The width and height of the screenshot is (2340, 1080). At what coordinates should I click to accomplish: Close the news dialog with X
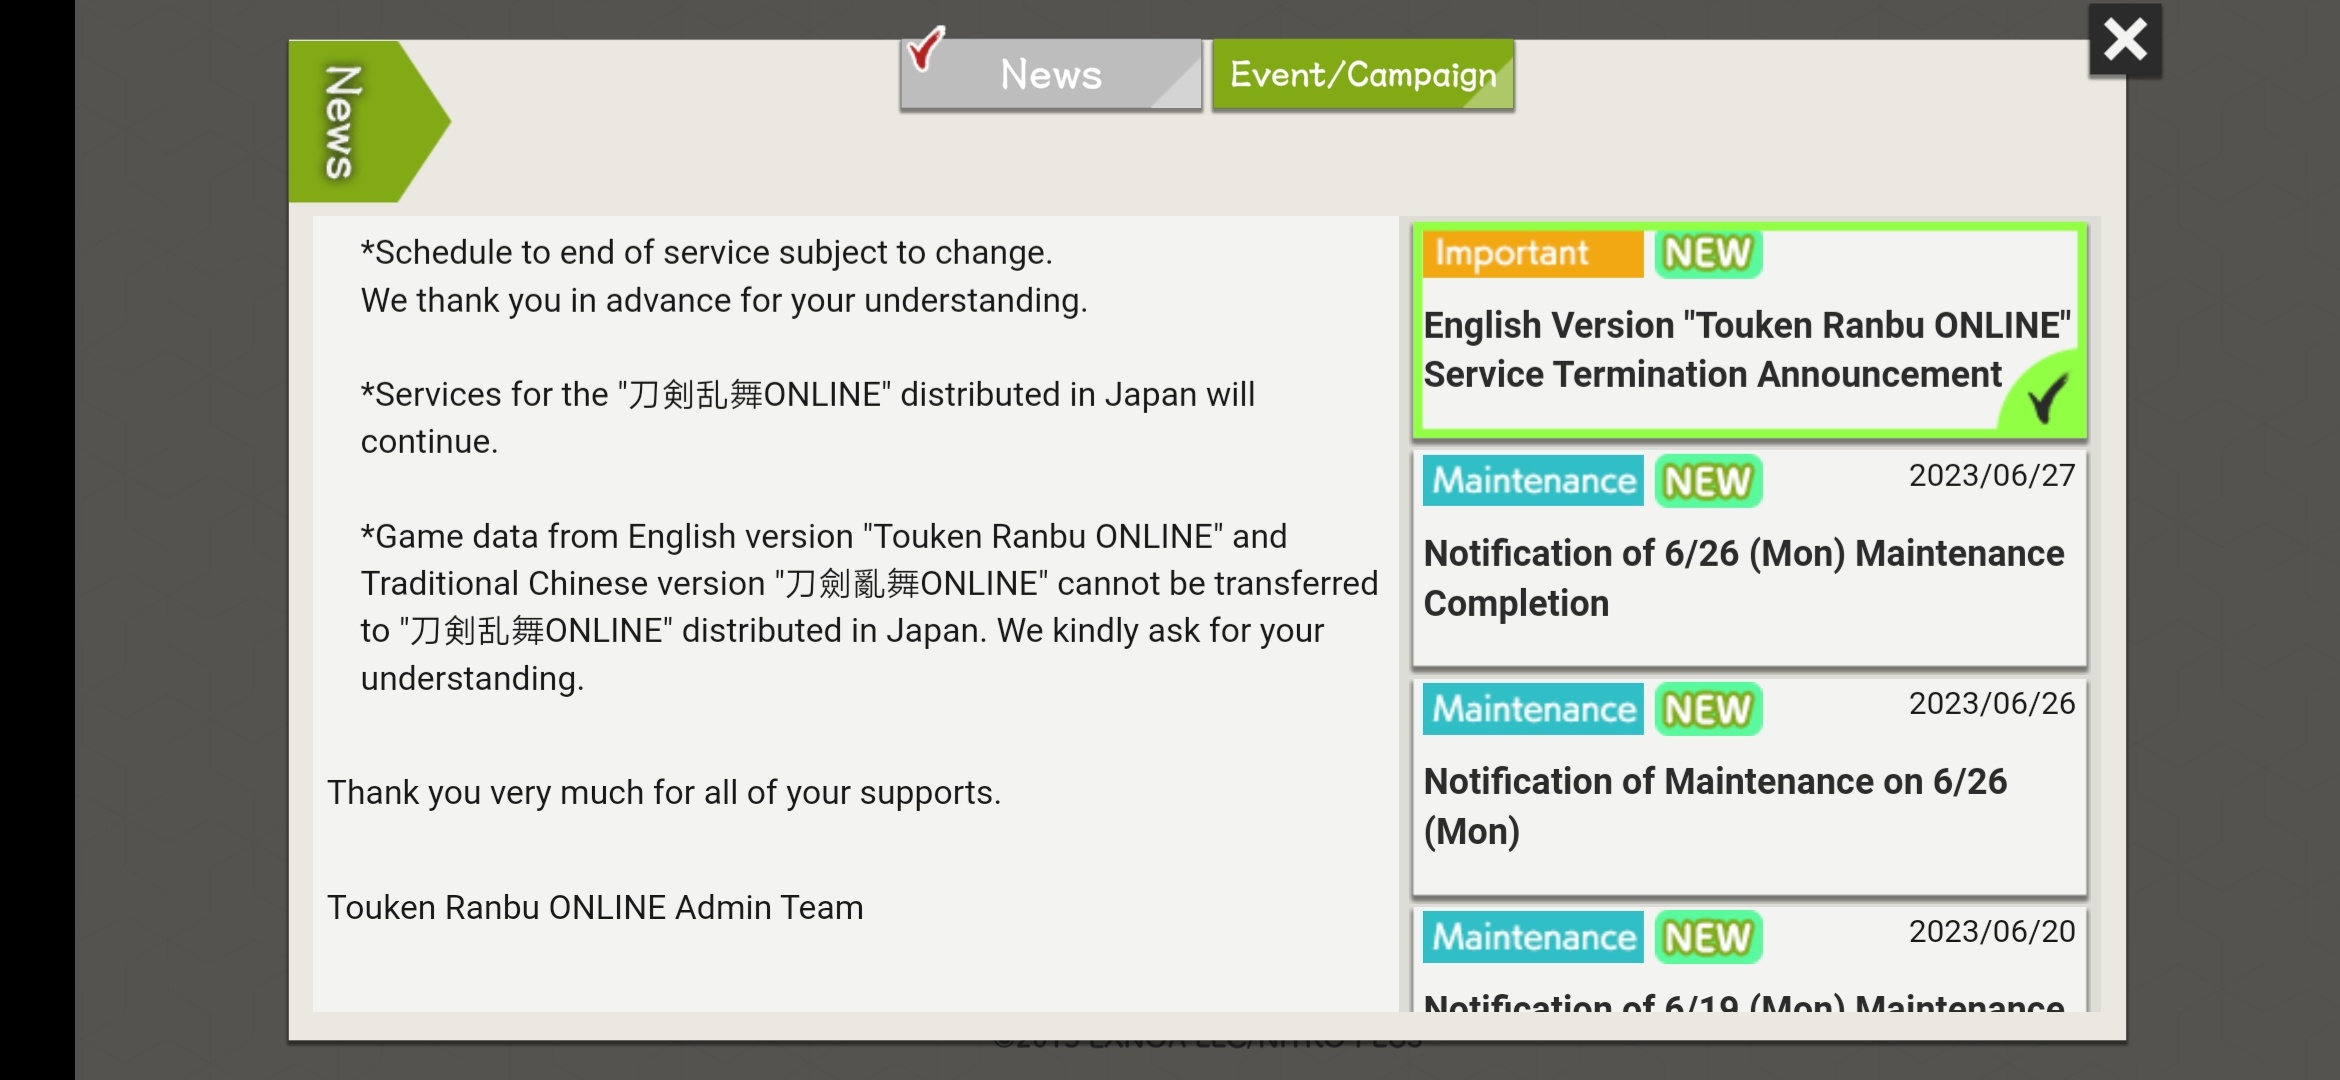click(2125, 40)
